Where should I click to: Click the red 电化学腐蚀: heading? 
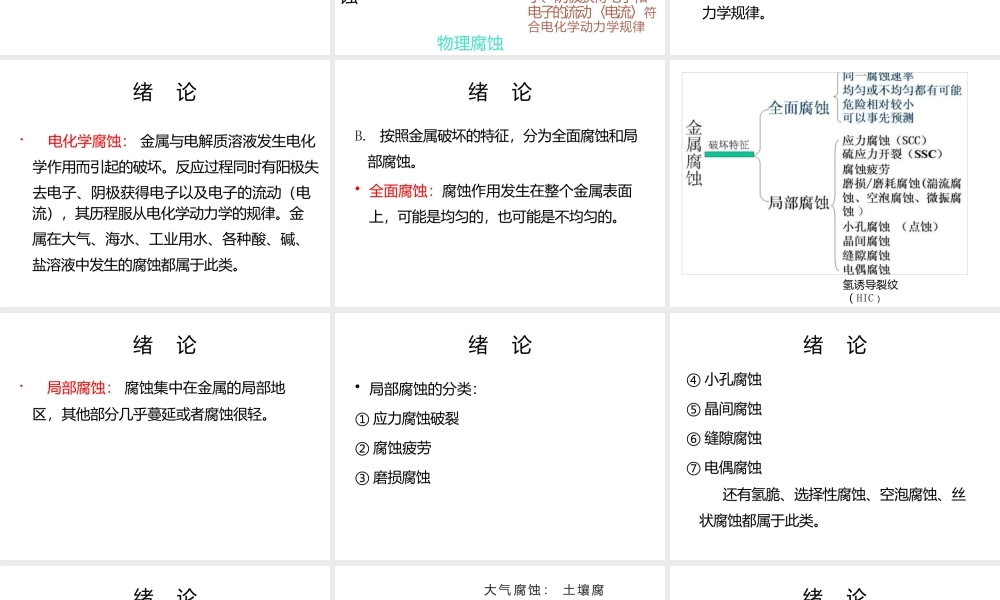88,141
